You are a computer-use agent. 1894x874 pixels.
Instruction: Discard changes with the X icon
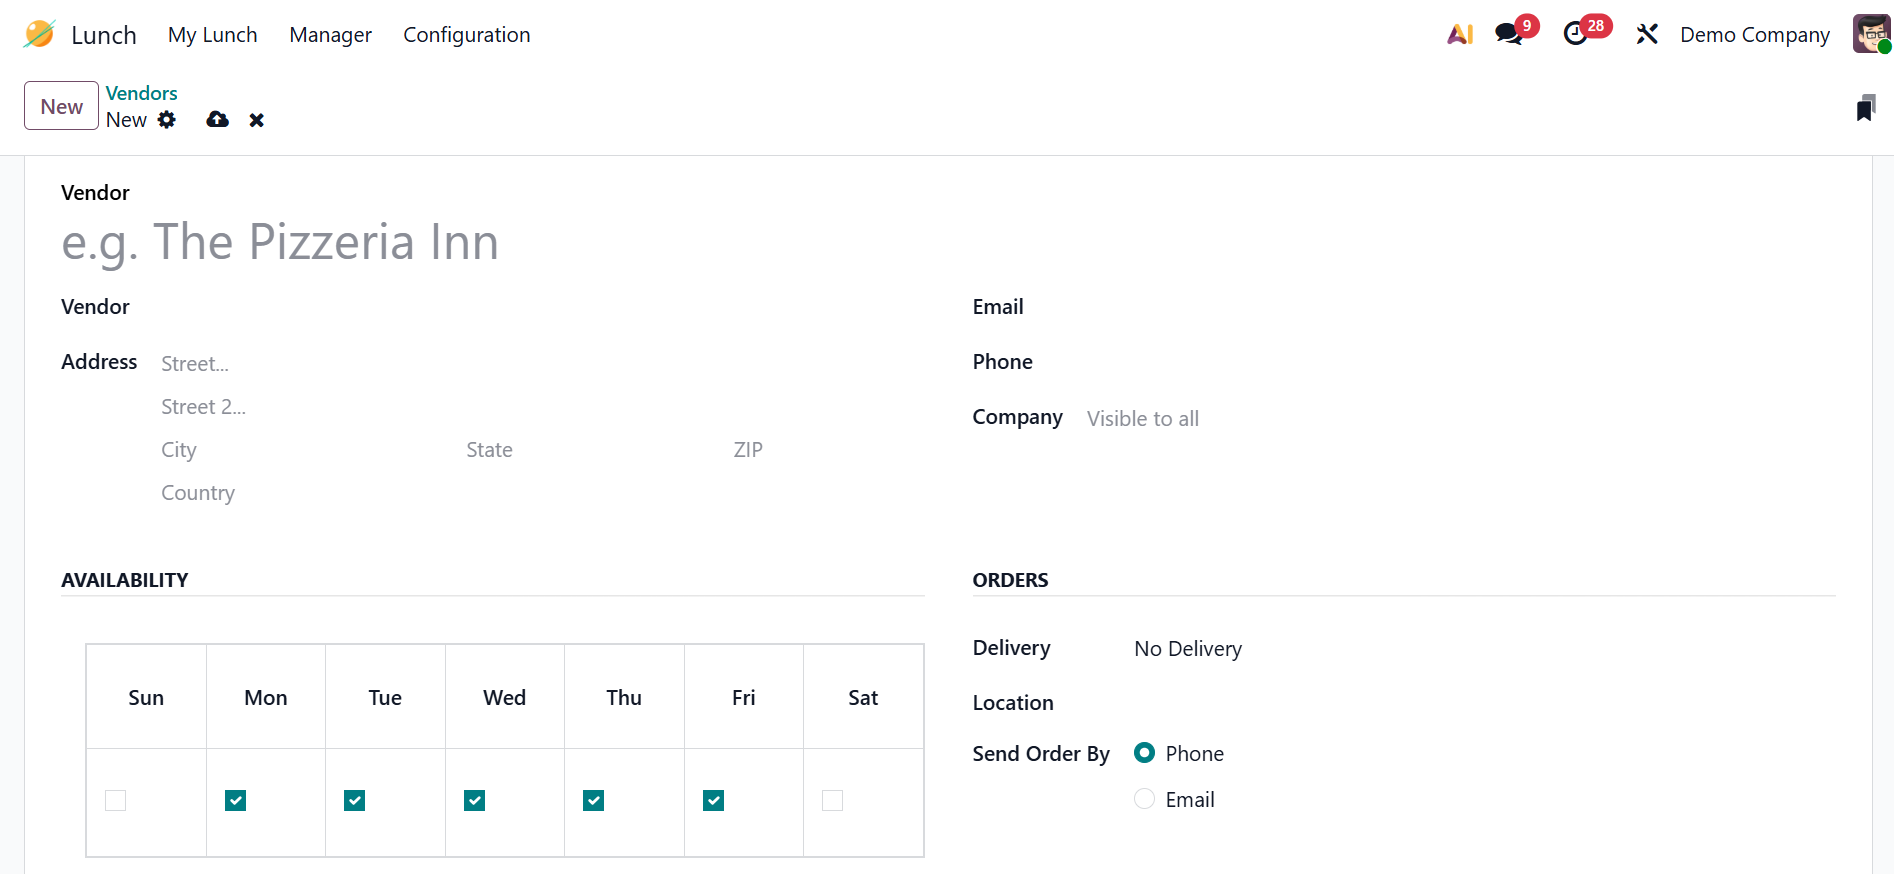click(x=257, y=120)
